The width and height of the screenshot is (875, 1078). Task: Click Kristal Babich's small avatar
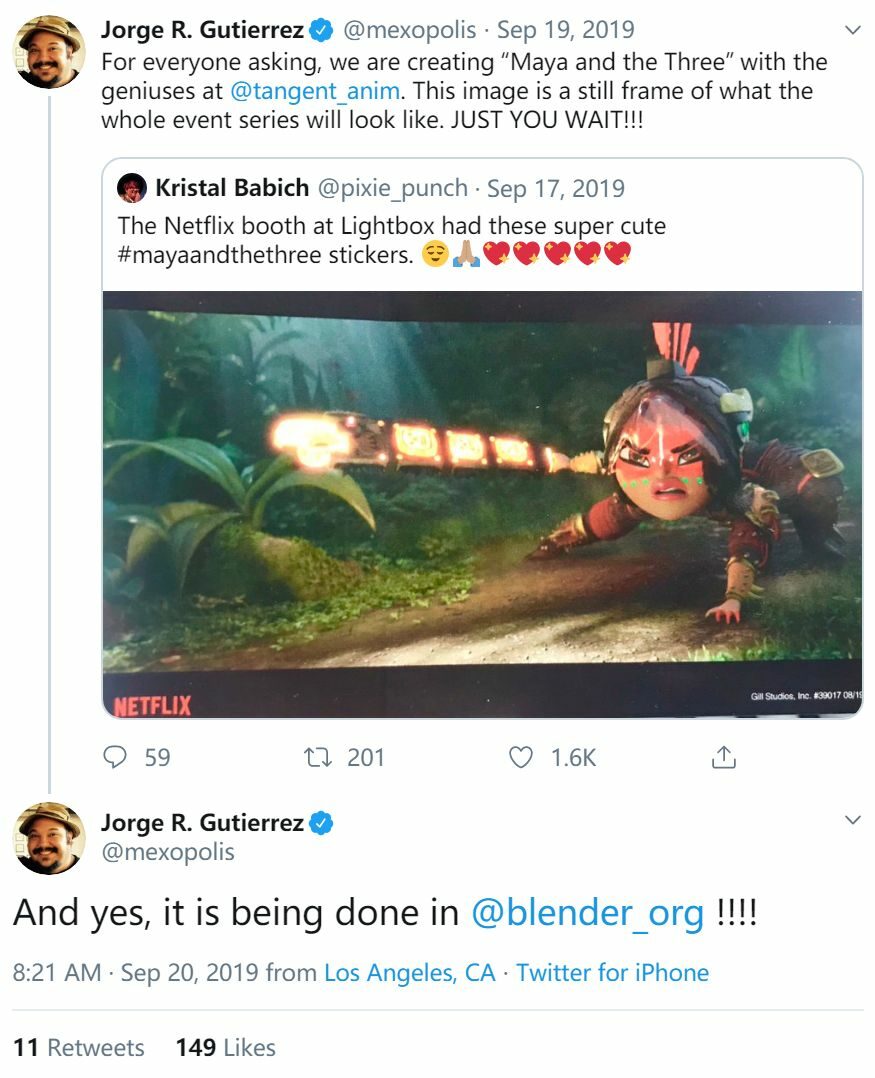point(132,187)
